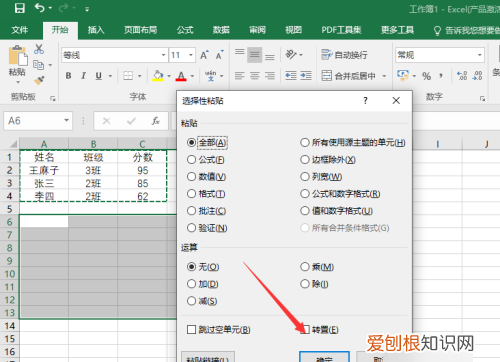This screenshot has width=500, height=362.
Task: Click increase indent icon
Action: pos(306,76)
